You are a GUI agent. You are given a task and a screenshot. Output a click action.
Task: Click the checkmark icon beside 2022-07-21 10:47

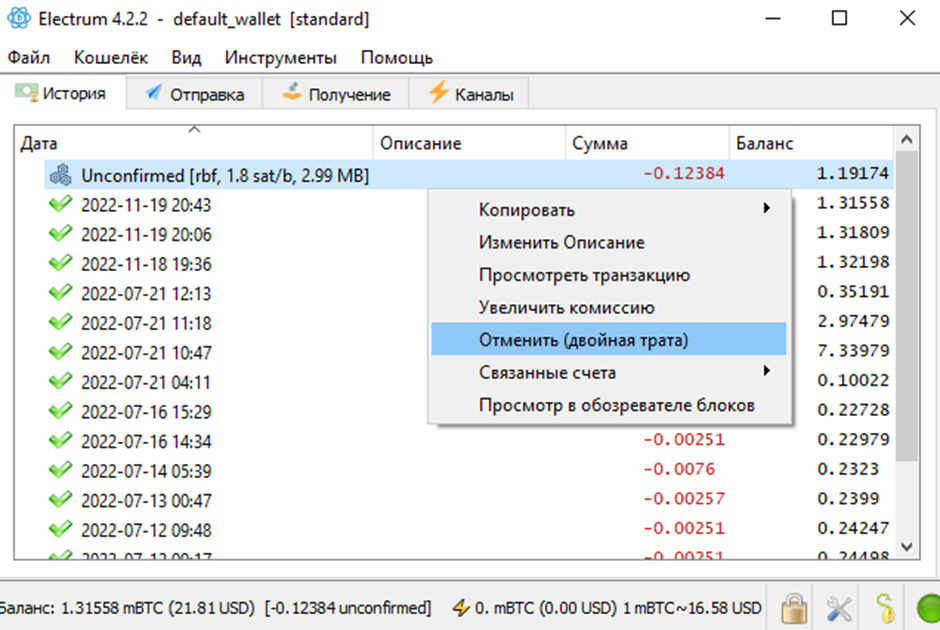click(x=61, y=352)
